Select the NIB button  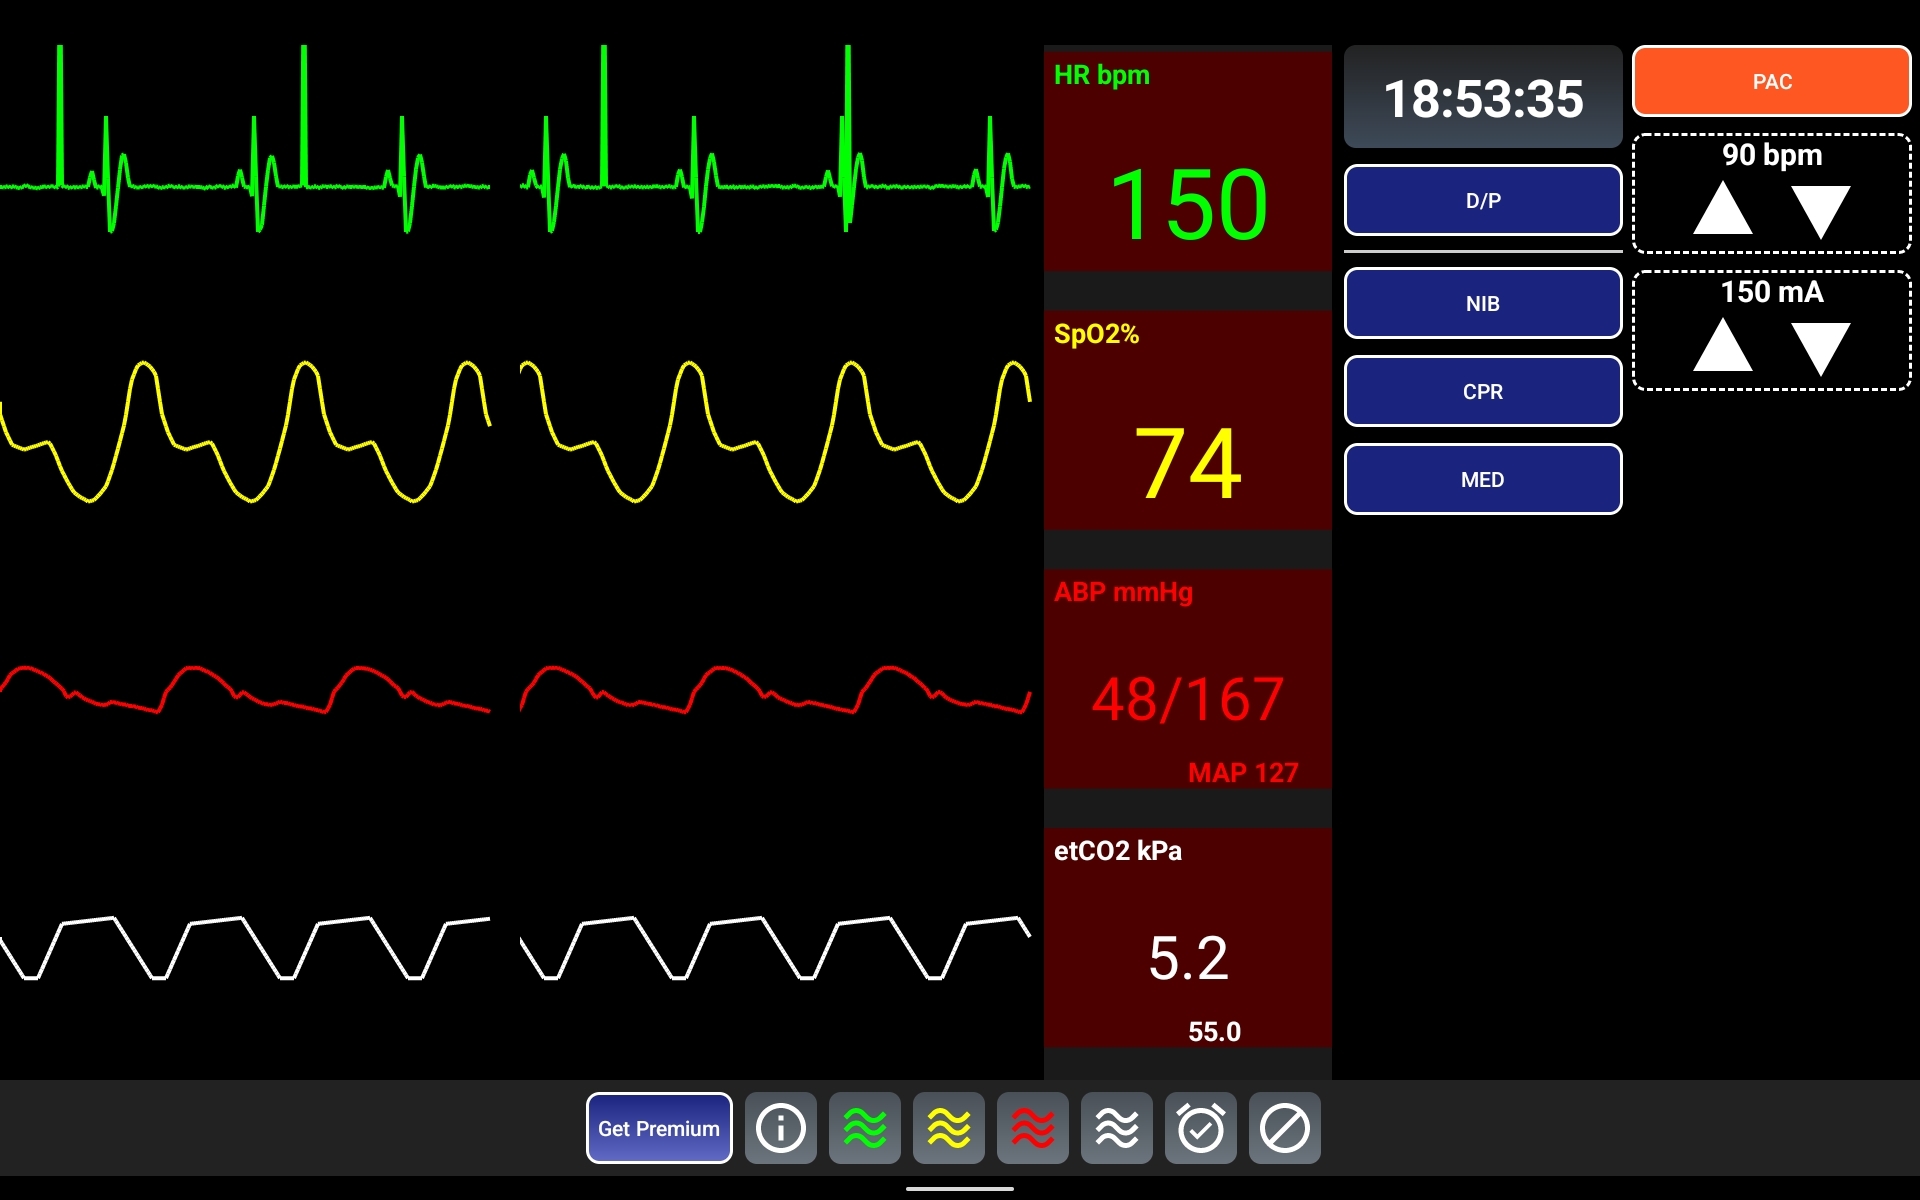tap(1482, 303)
